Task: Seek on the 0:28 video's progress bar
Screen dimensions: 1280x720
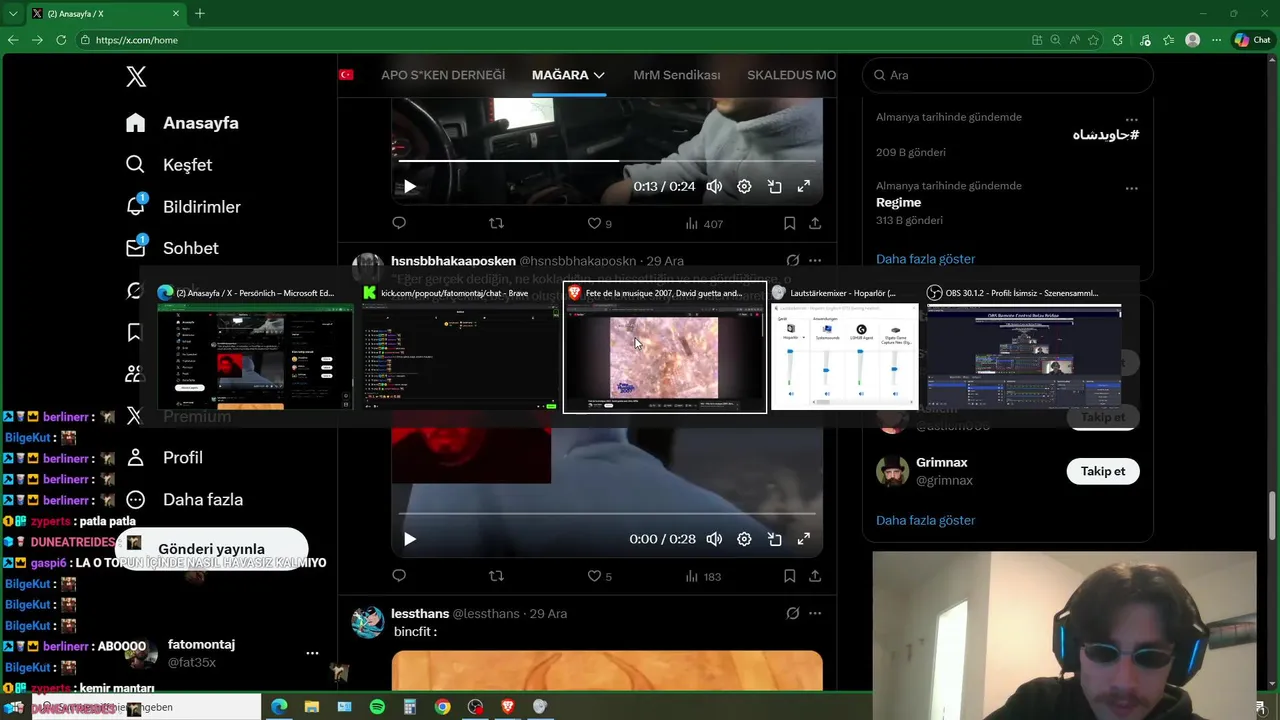Action: tap(607, 513)
